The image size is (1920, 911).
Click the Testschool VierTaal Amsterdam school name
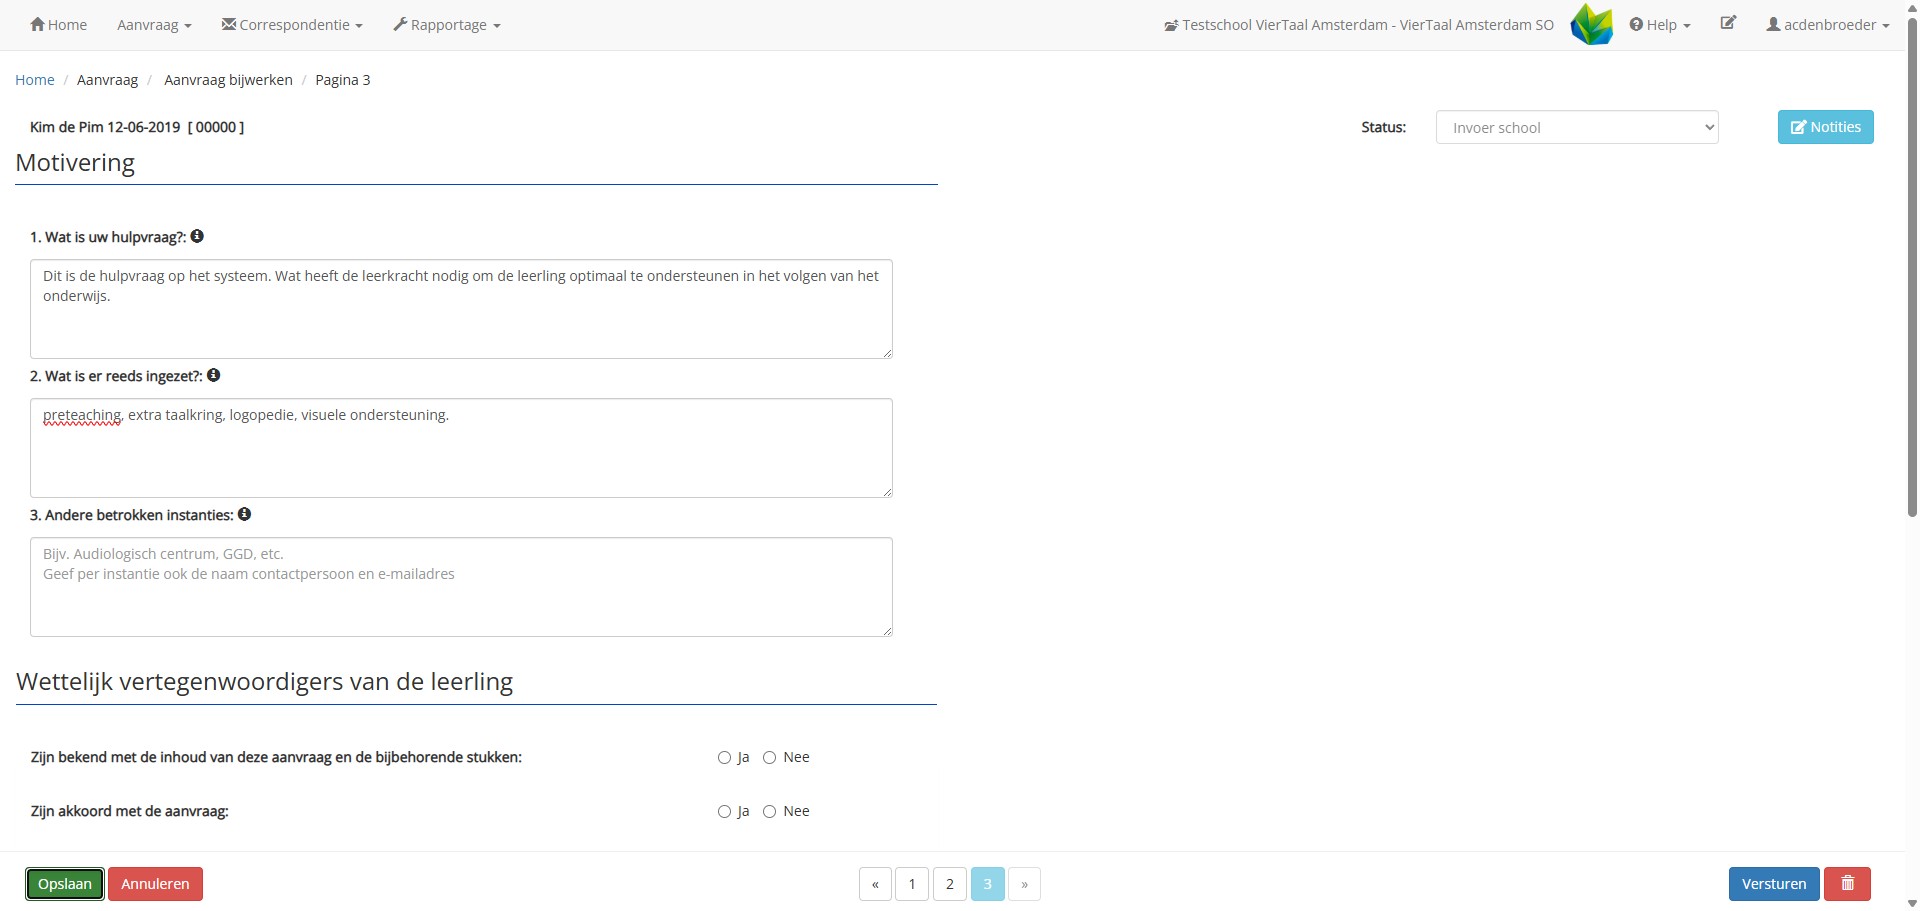pyautogui.click(x=1359, y=25)
